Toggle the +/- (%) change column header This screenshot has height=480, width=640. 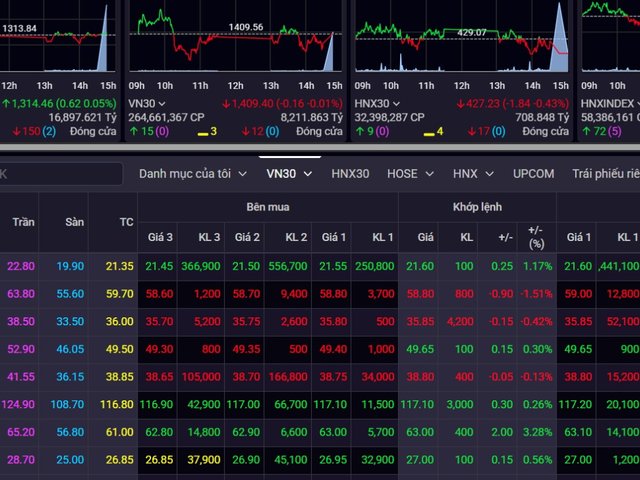tap(536, 221)
